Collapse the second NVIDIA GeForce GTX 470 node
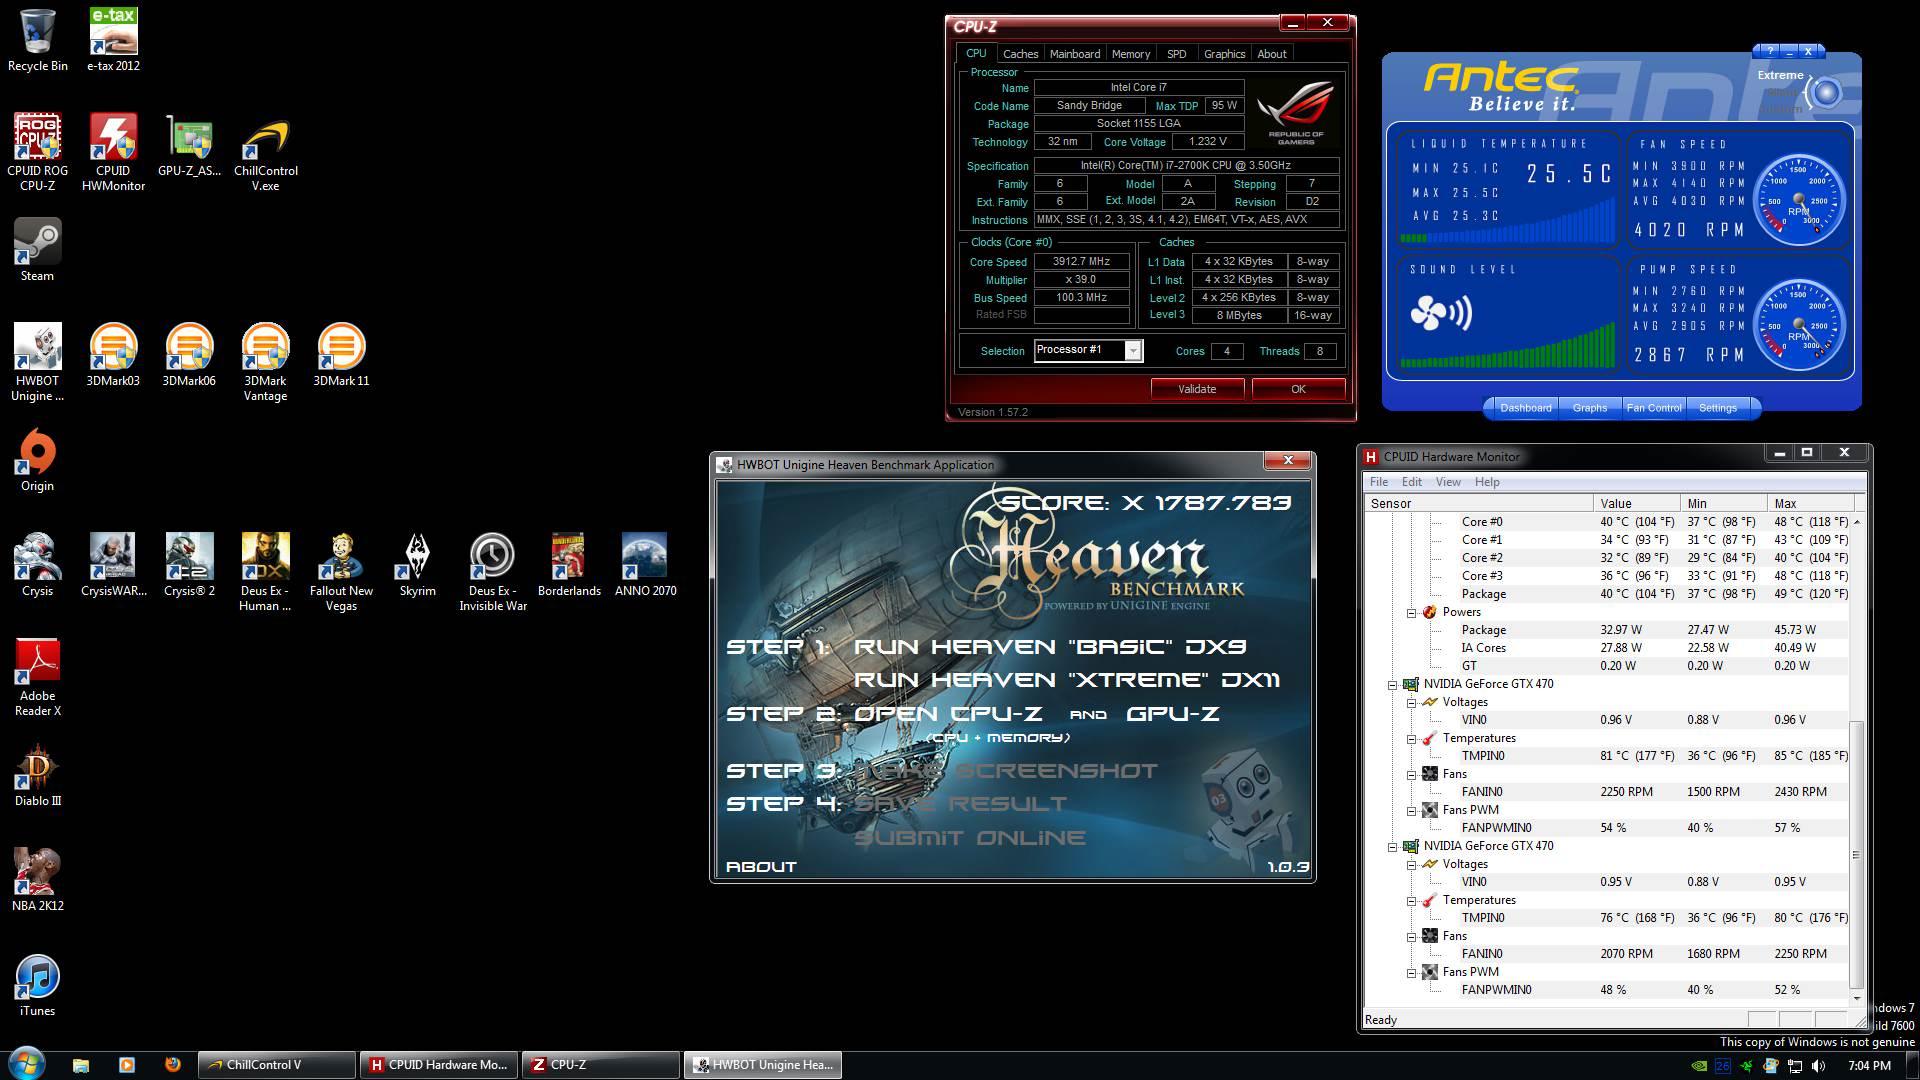Viewport: 1920px width, 1080px height. [x=1392, y=846]
